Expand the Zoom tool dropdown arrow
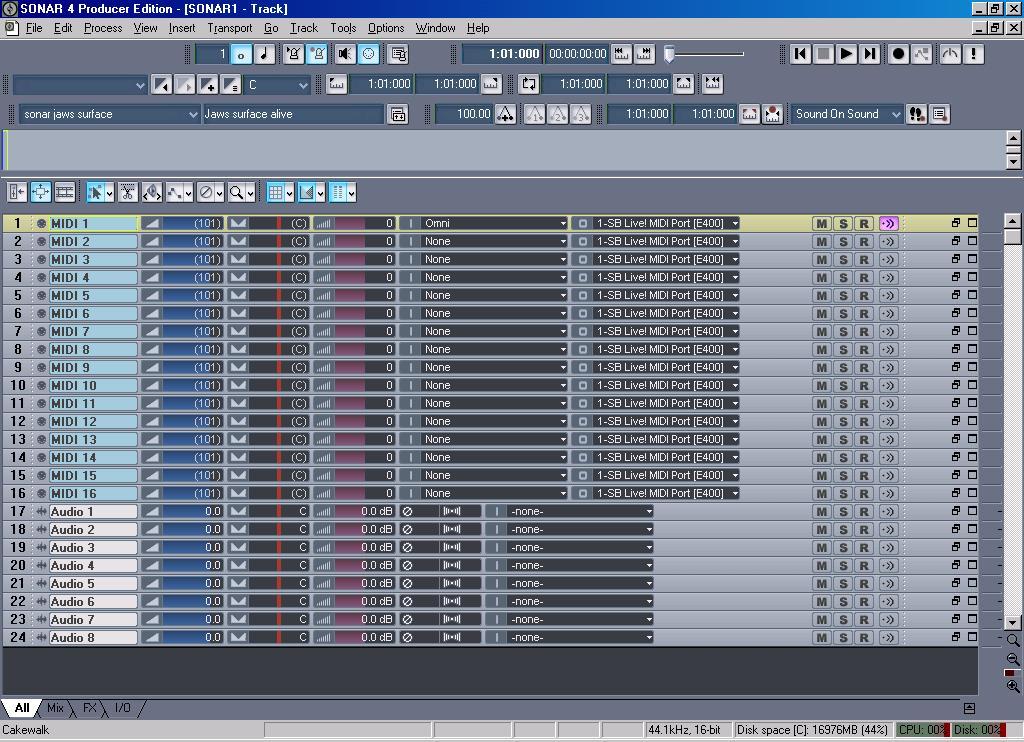This screenshot has width=1024, height=742. coord(250,193)
